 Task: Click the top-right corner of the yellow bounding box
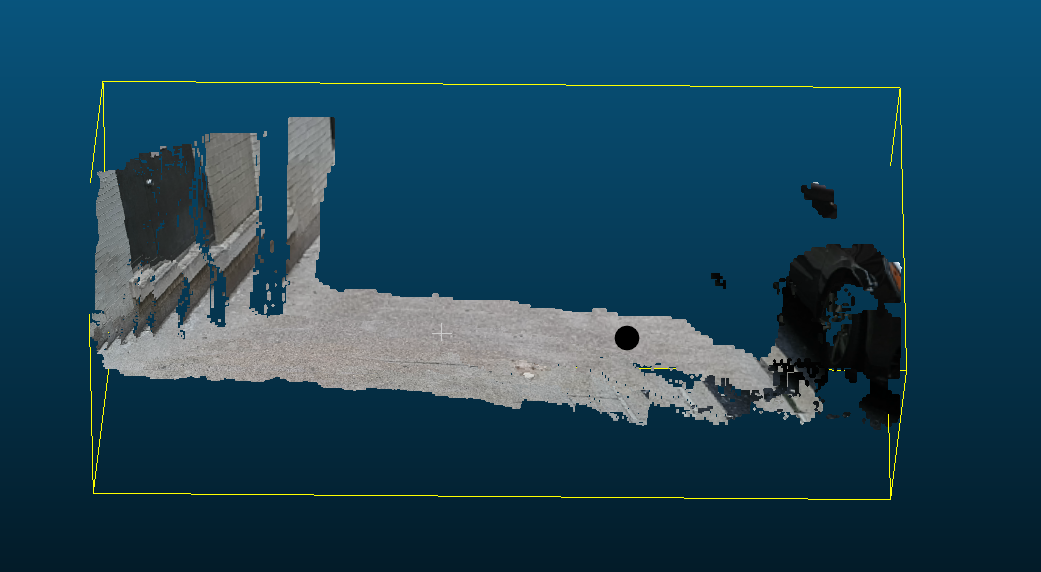pos(900,88)
